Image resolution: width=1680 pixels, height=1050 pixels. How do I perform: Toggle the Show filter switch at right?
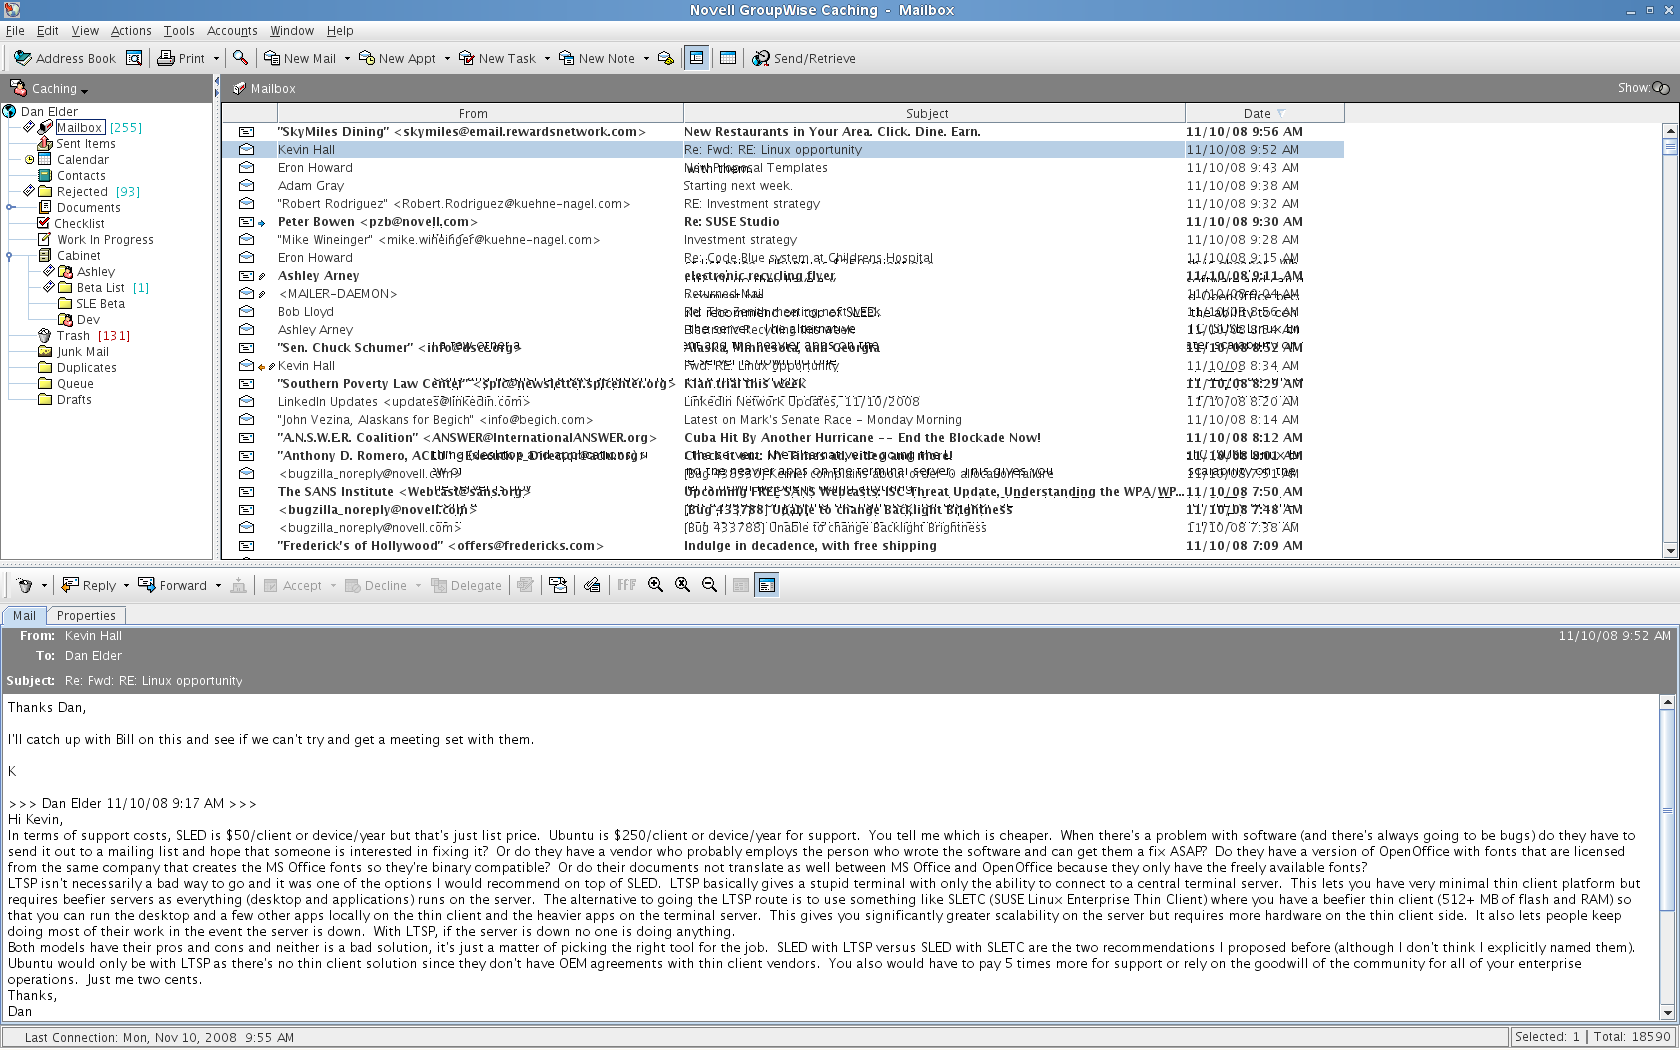pos(1661,88)
